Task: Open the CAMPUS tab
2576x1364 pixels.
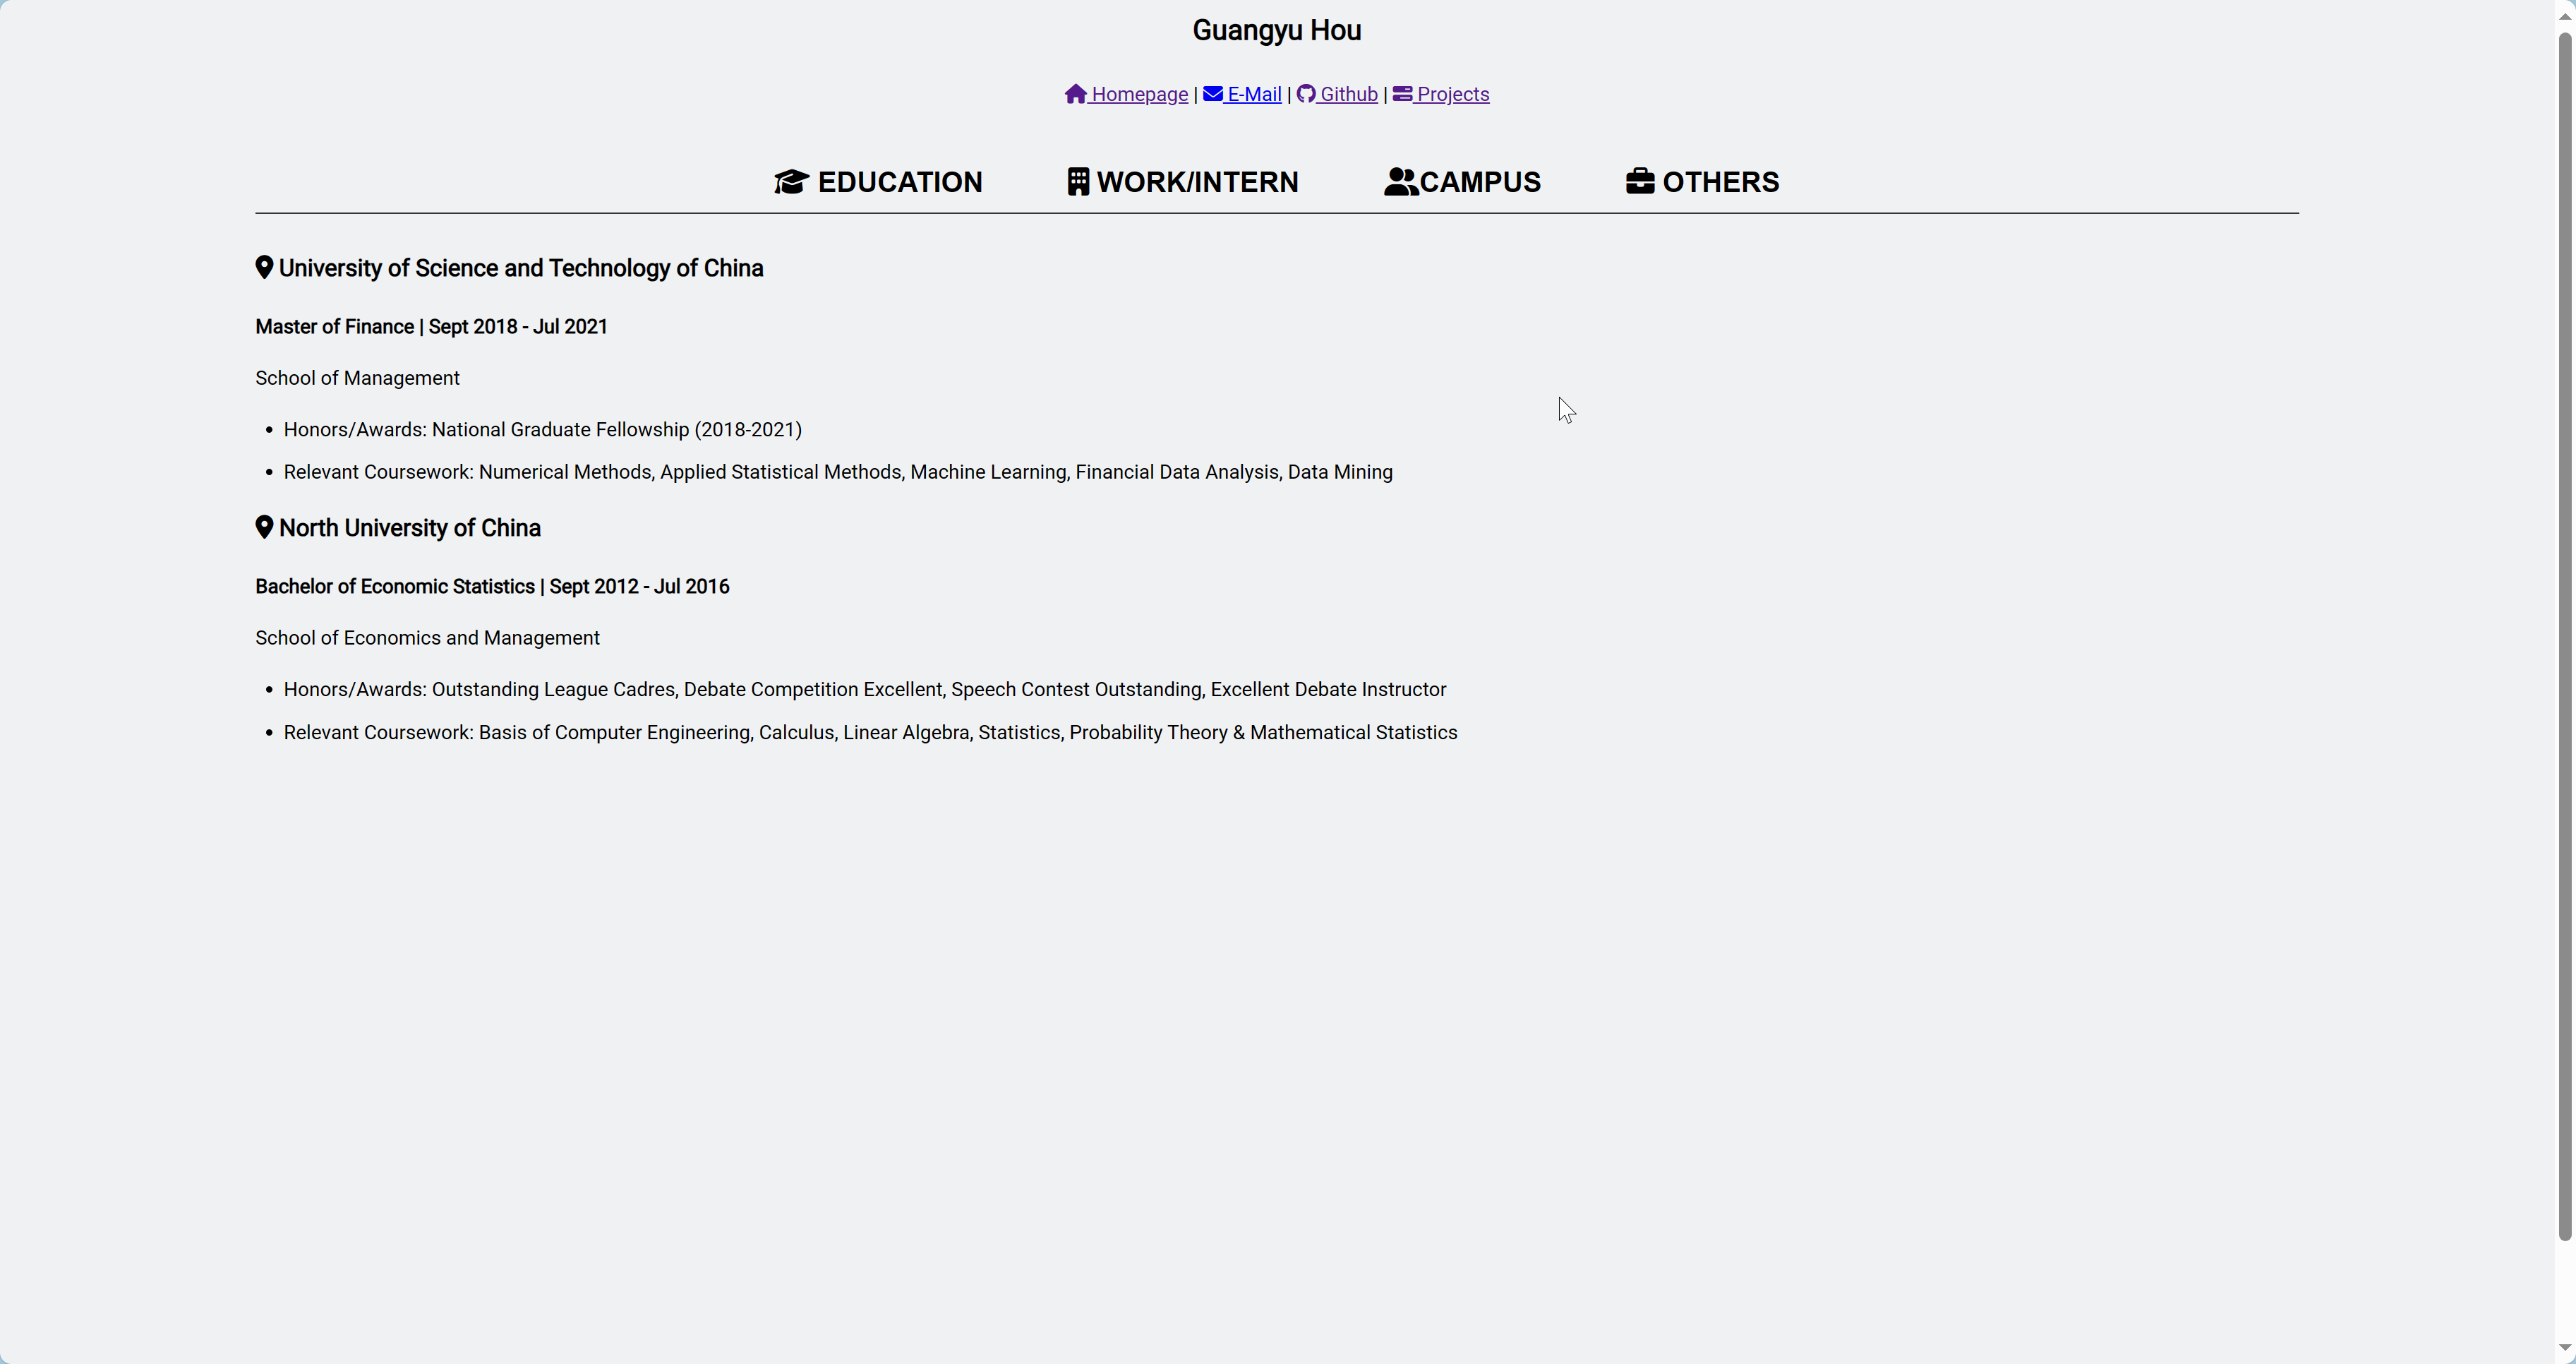Action: pos(1480,182)
